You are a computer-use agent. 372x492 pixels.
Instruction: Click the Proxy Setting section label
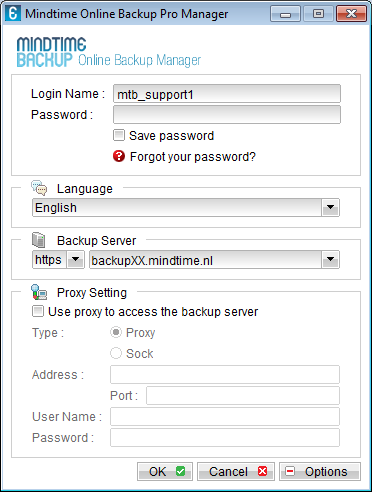click(x=92, y=293)
